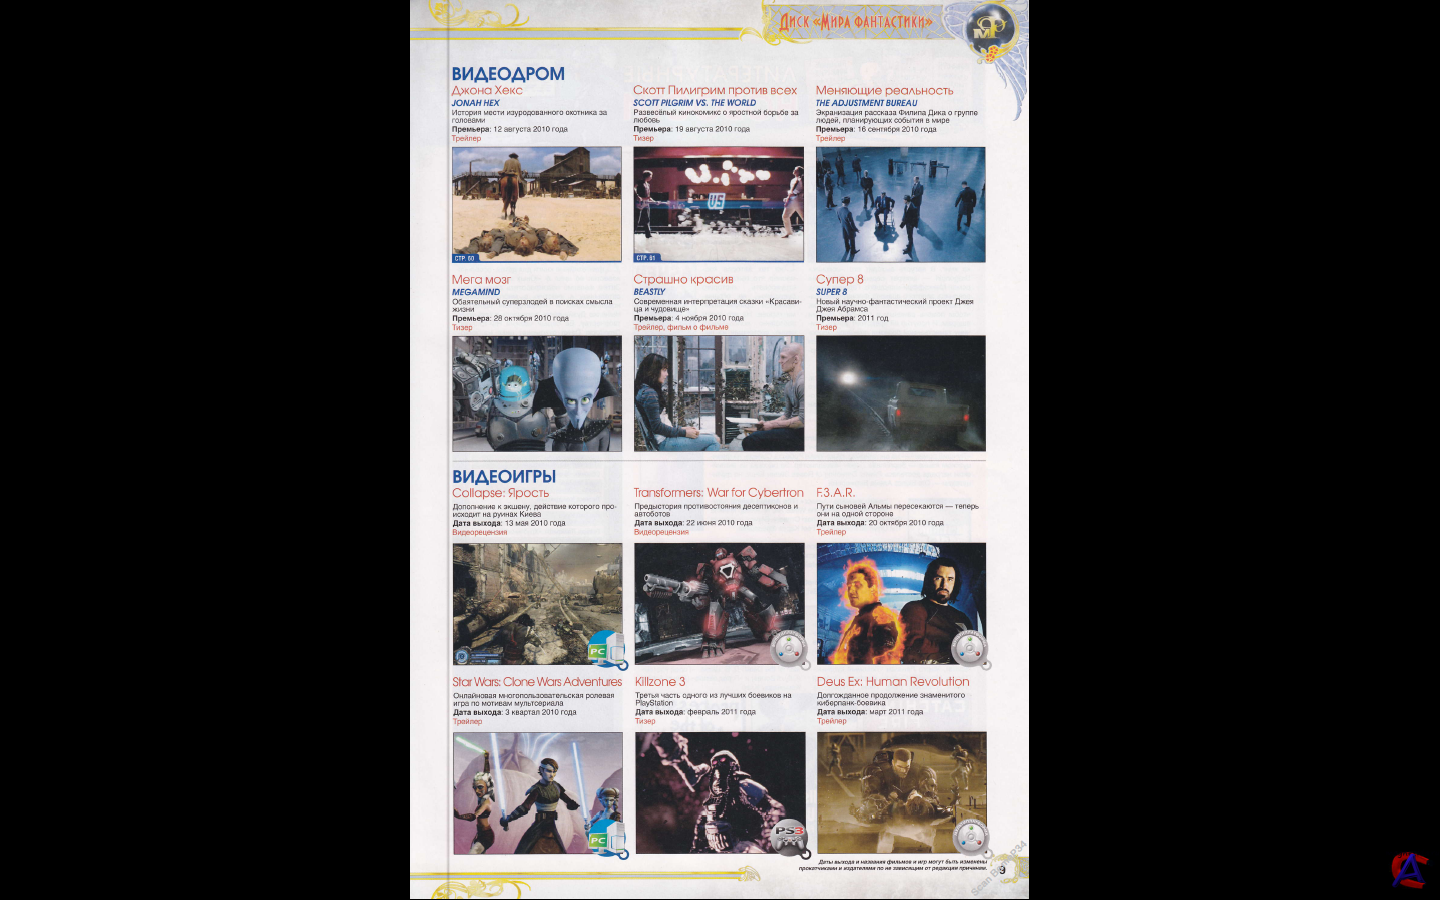Click the PS3 icon on Killzone 3 image
This screenshot has height=900, width=1440.
pyautogui.click(x=790, y=837)
